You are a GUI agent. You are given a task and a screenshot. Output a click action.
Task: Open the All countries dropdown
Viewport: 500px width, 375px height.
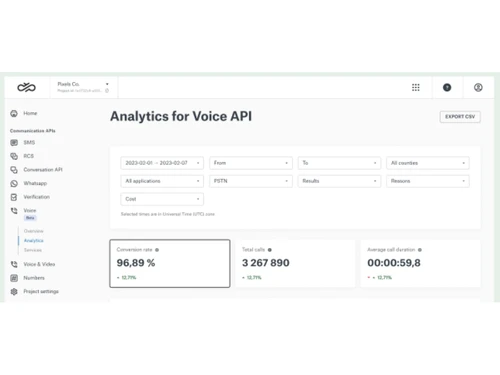click(x=428, y=163)
